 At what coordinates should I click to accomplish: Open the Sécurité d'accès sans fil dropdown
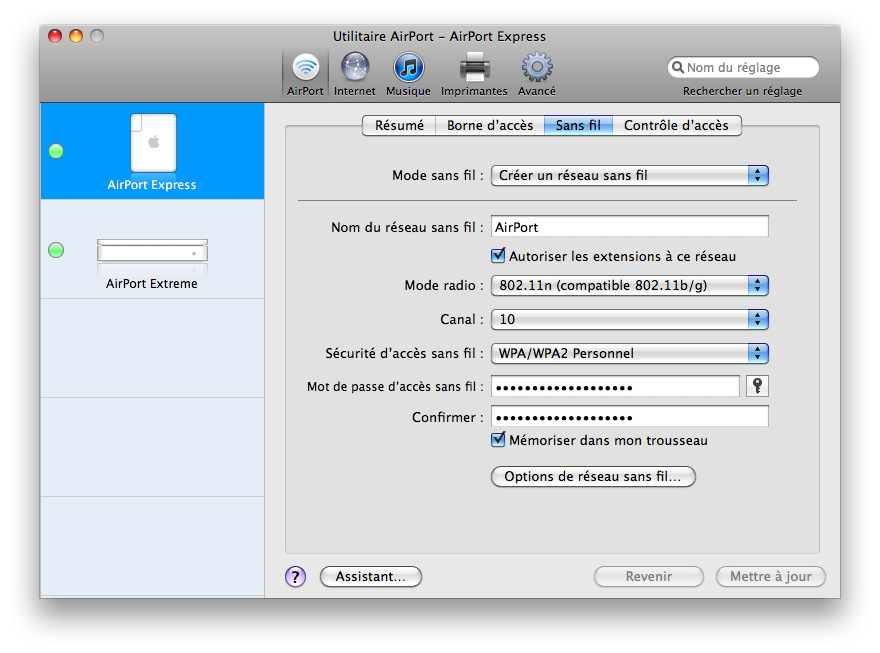(x=630, y=353)
